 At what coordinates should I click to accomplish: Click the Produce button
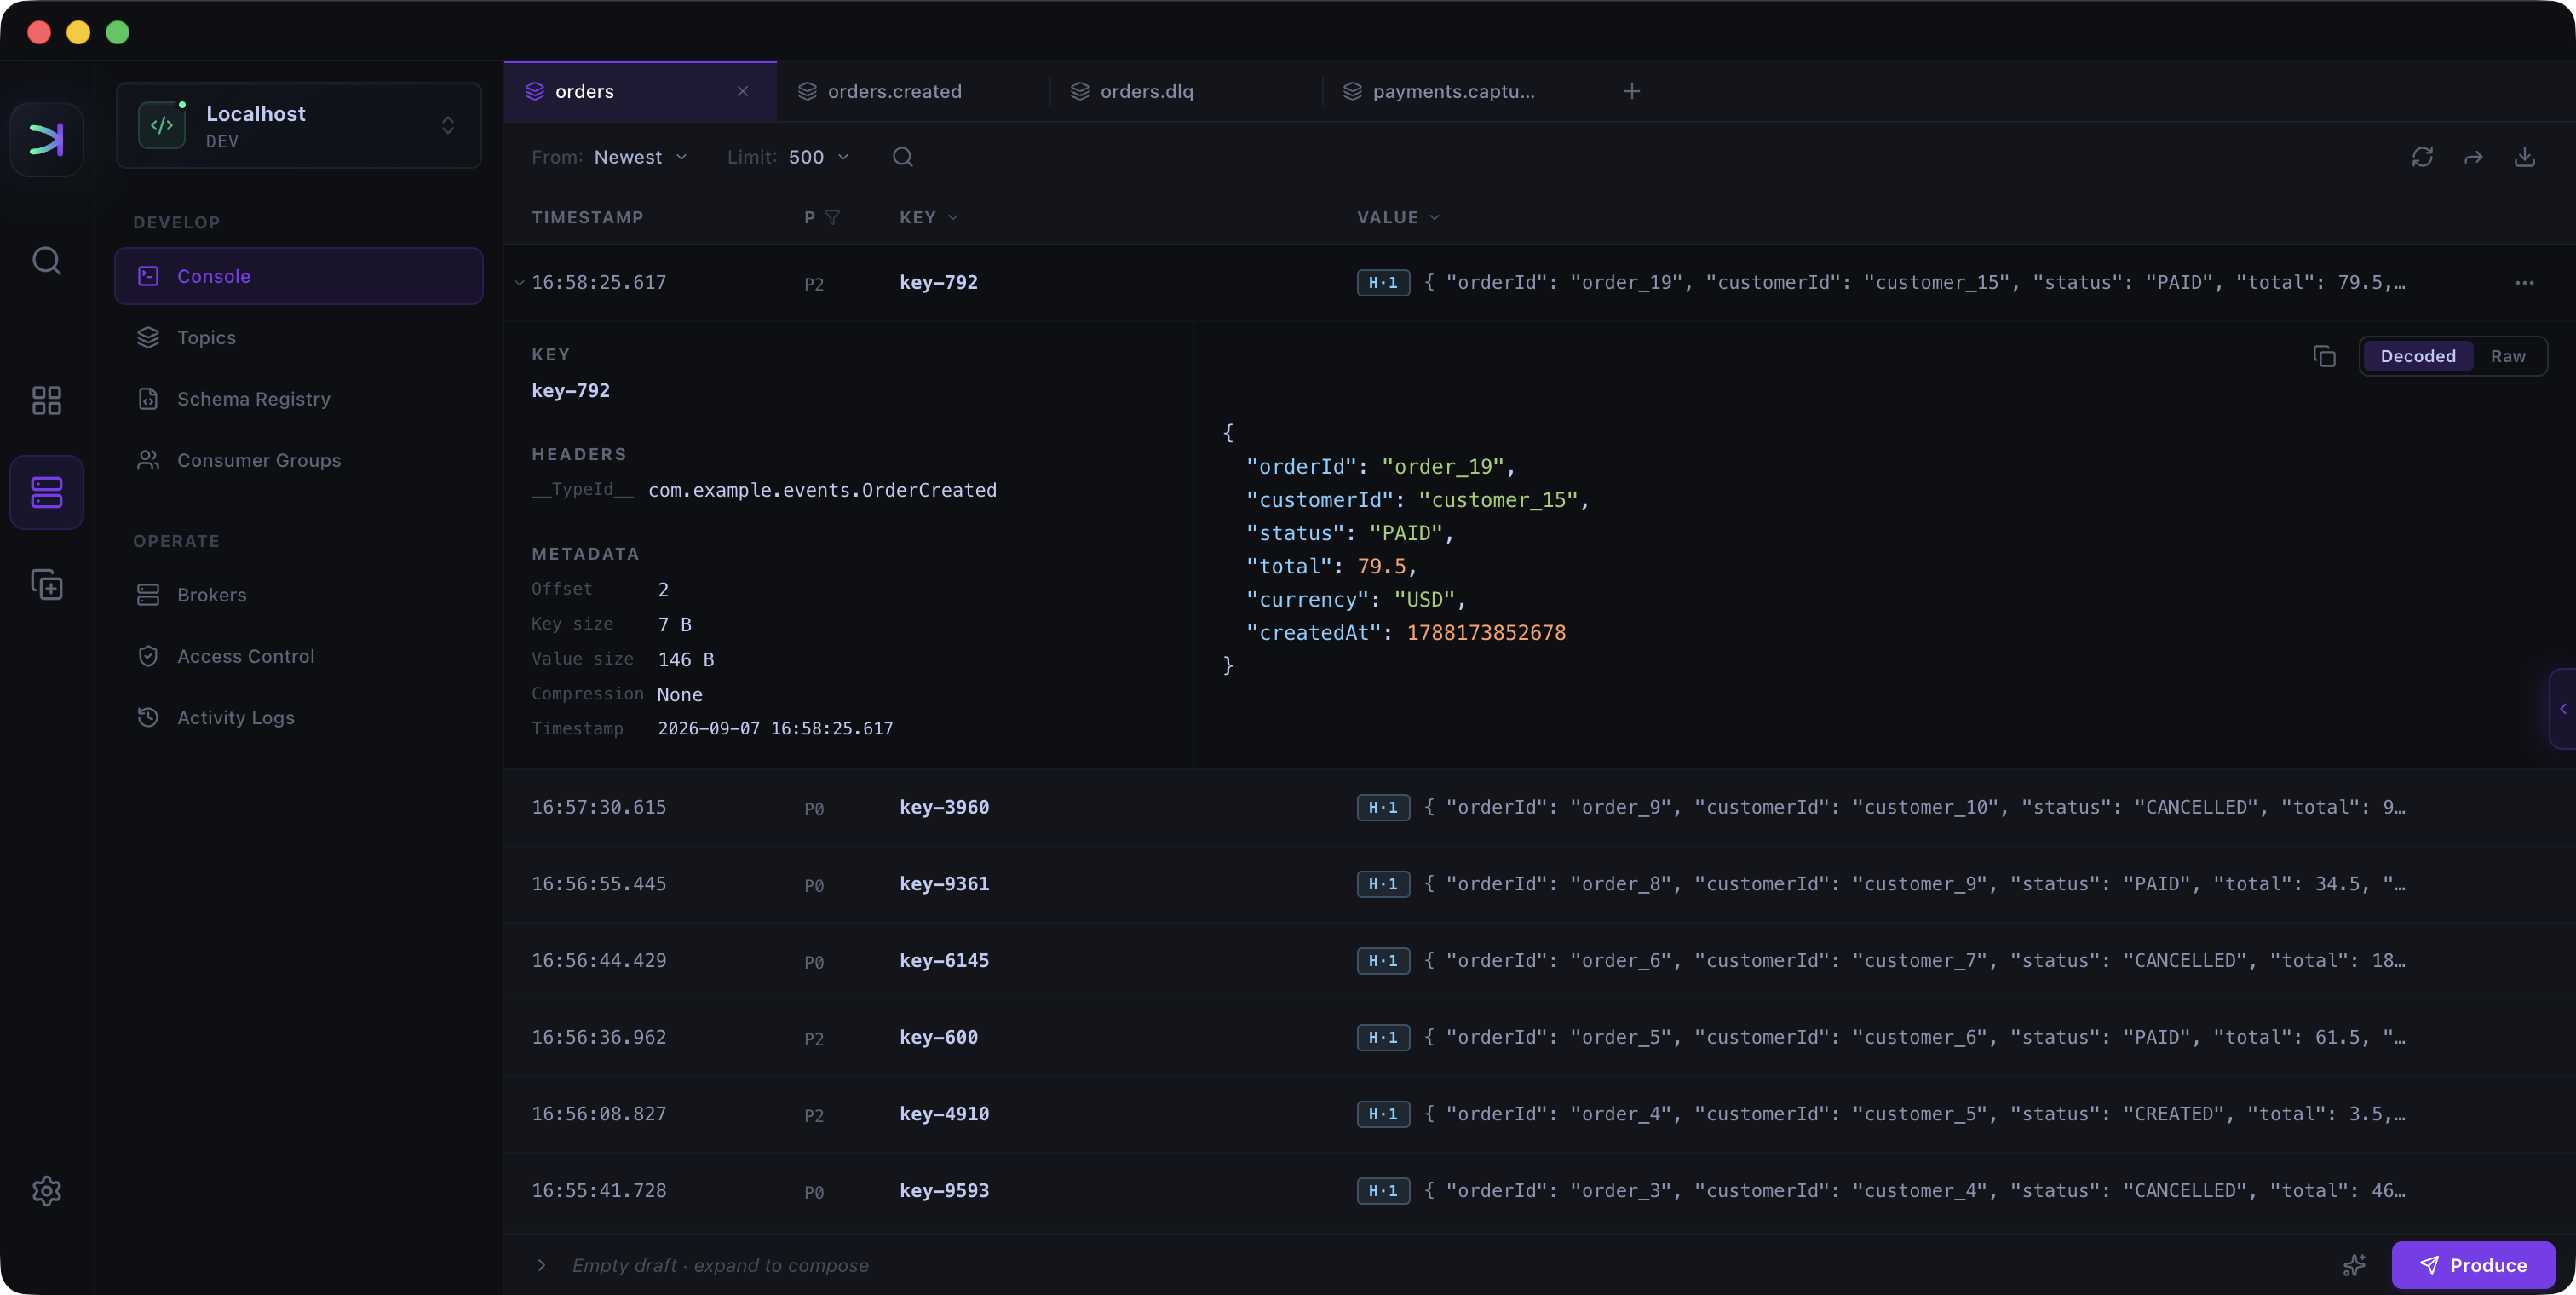(2472, 1265)
